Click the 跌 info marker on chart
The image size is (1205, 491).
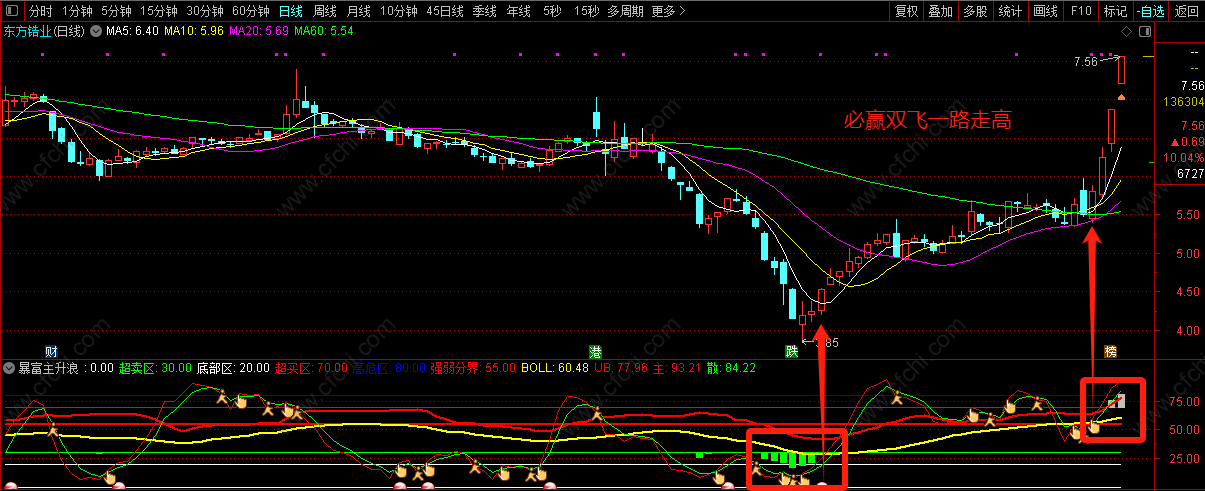click(791, 352)
